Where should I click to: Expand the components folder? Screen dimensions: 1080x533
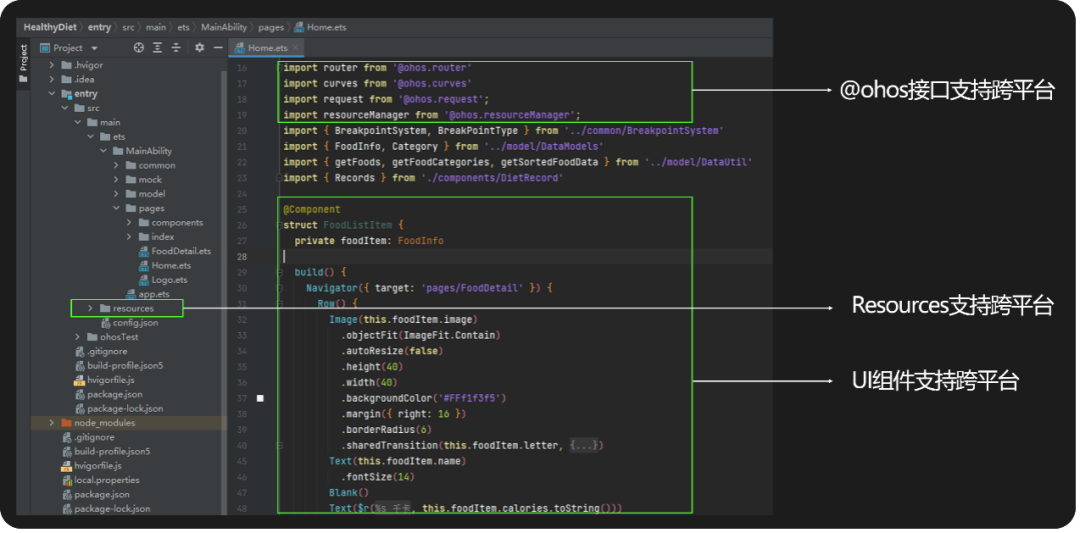[129, 222]
